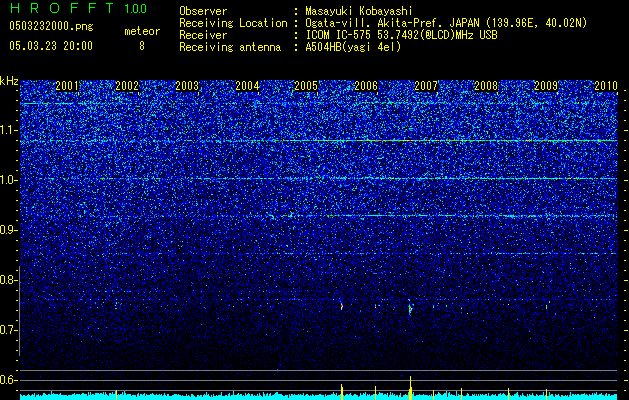Click the 1.1 frequency axis label

pos(9,130)
